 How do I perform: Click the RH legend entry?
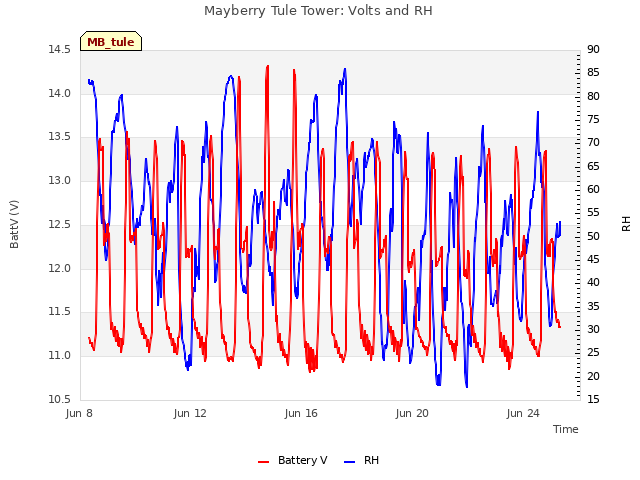[x=362, y=460]
